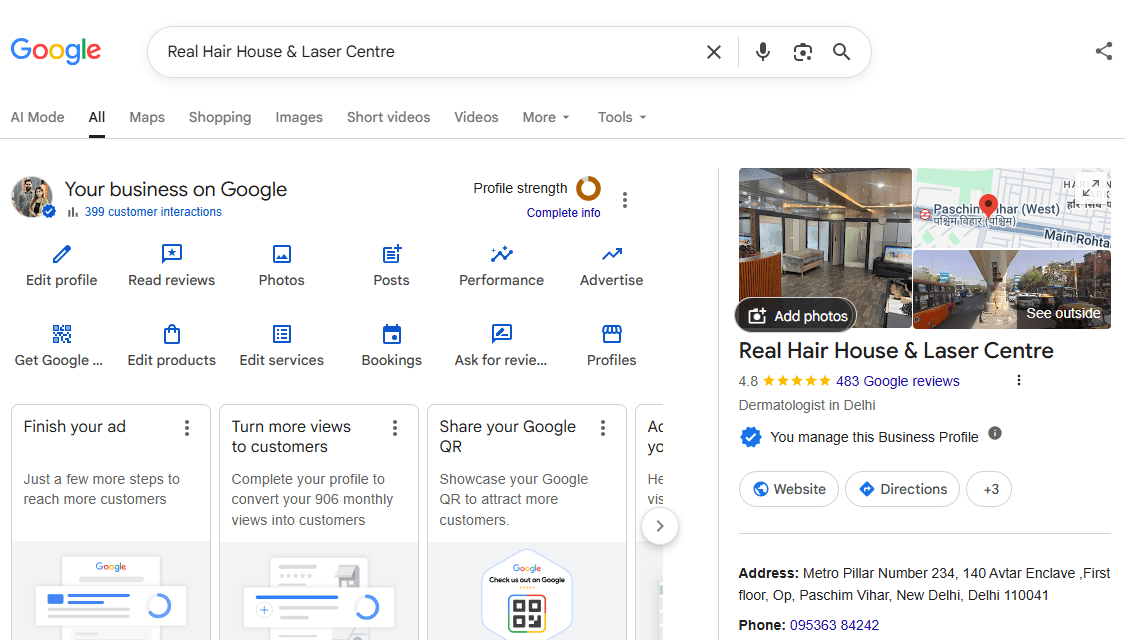Image resolution: width=1125 pixels, height=640 pixels.
Task: Expand the map with fullscreen icon
Action: (1091, 188)
